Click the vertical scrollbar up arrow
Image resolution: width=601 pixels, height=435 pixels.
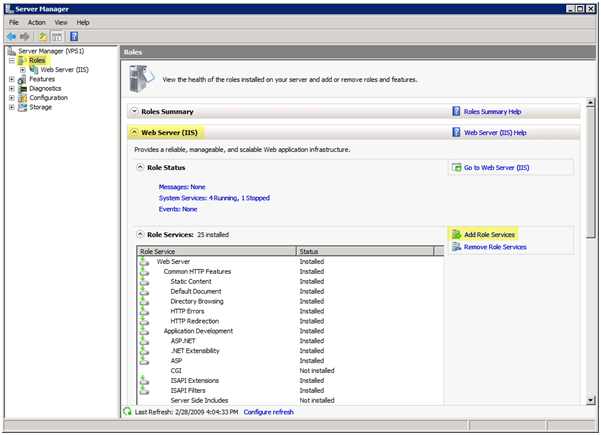click(x=590, y=102)
